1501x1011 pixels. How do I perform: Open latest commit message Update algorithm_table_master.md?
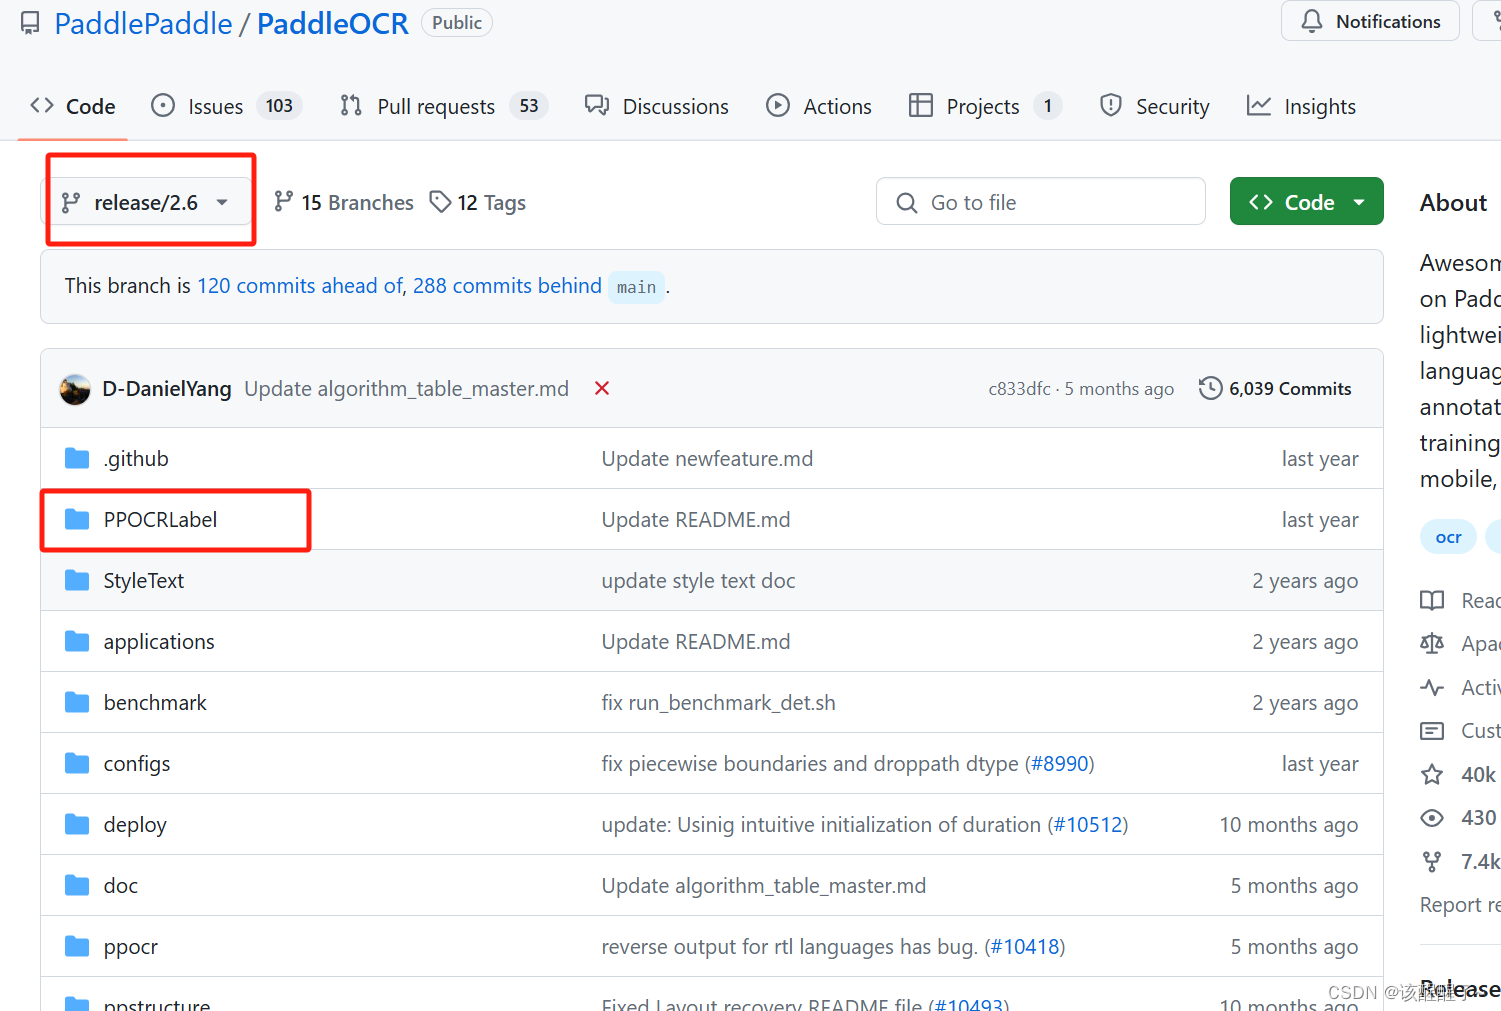(x=406, y=389)
